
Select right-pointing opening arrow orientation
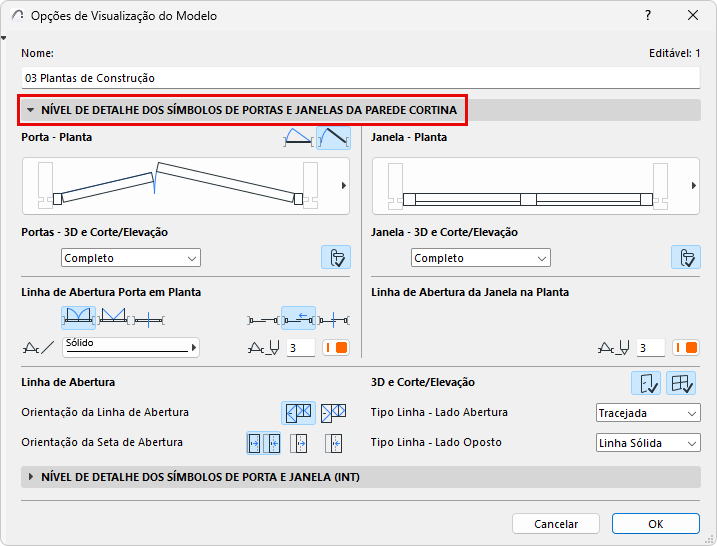299,443
